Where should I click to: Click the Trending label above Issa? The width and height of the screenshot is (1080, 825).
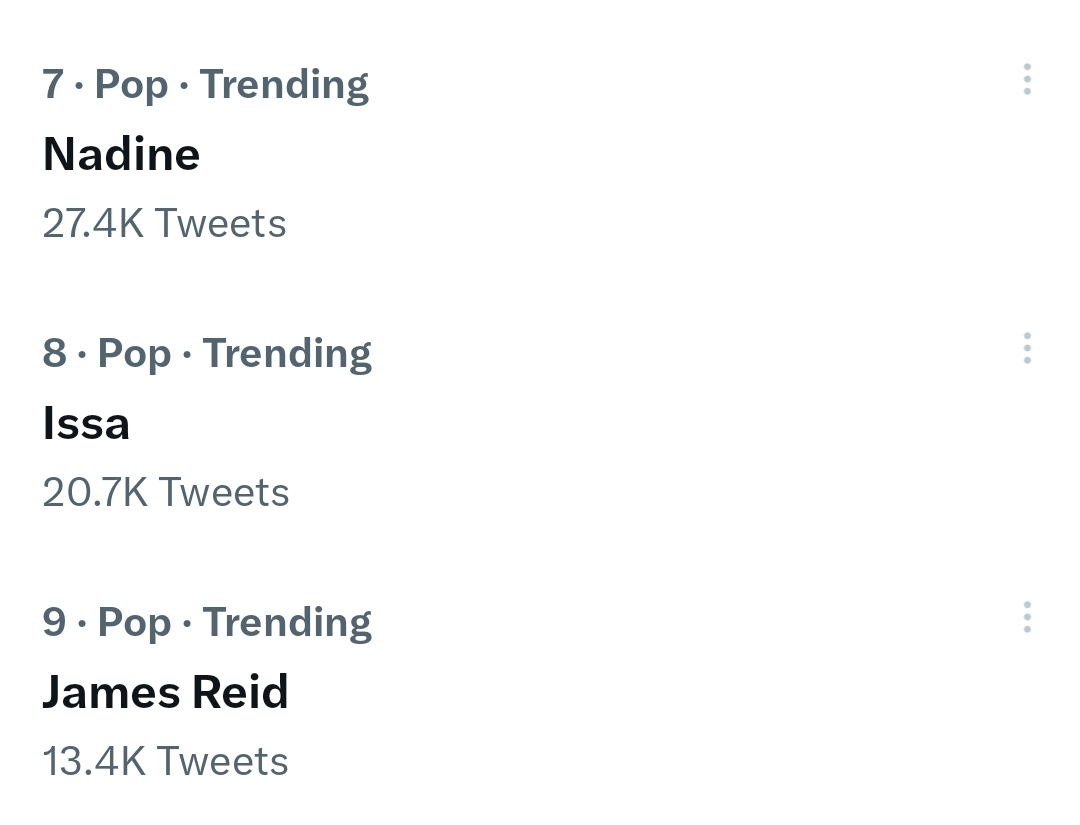pyautogui.click(x=287, y=354)
